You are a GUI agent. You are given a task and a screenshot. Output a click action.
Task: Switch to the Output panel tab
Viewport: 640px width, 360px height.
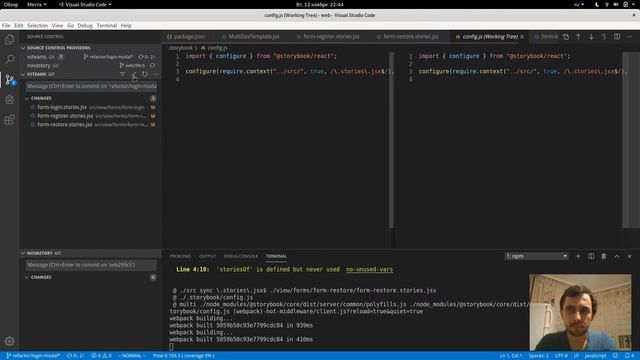click(x=207, y=256)
